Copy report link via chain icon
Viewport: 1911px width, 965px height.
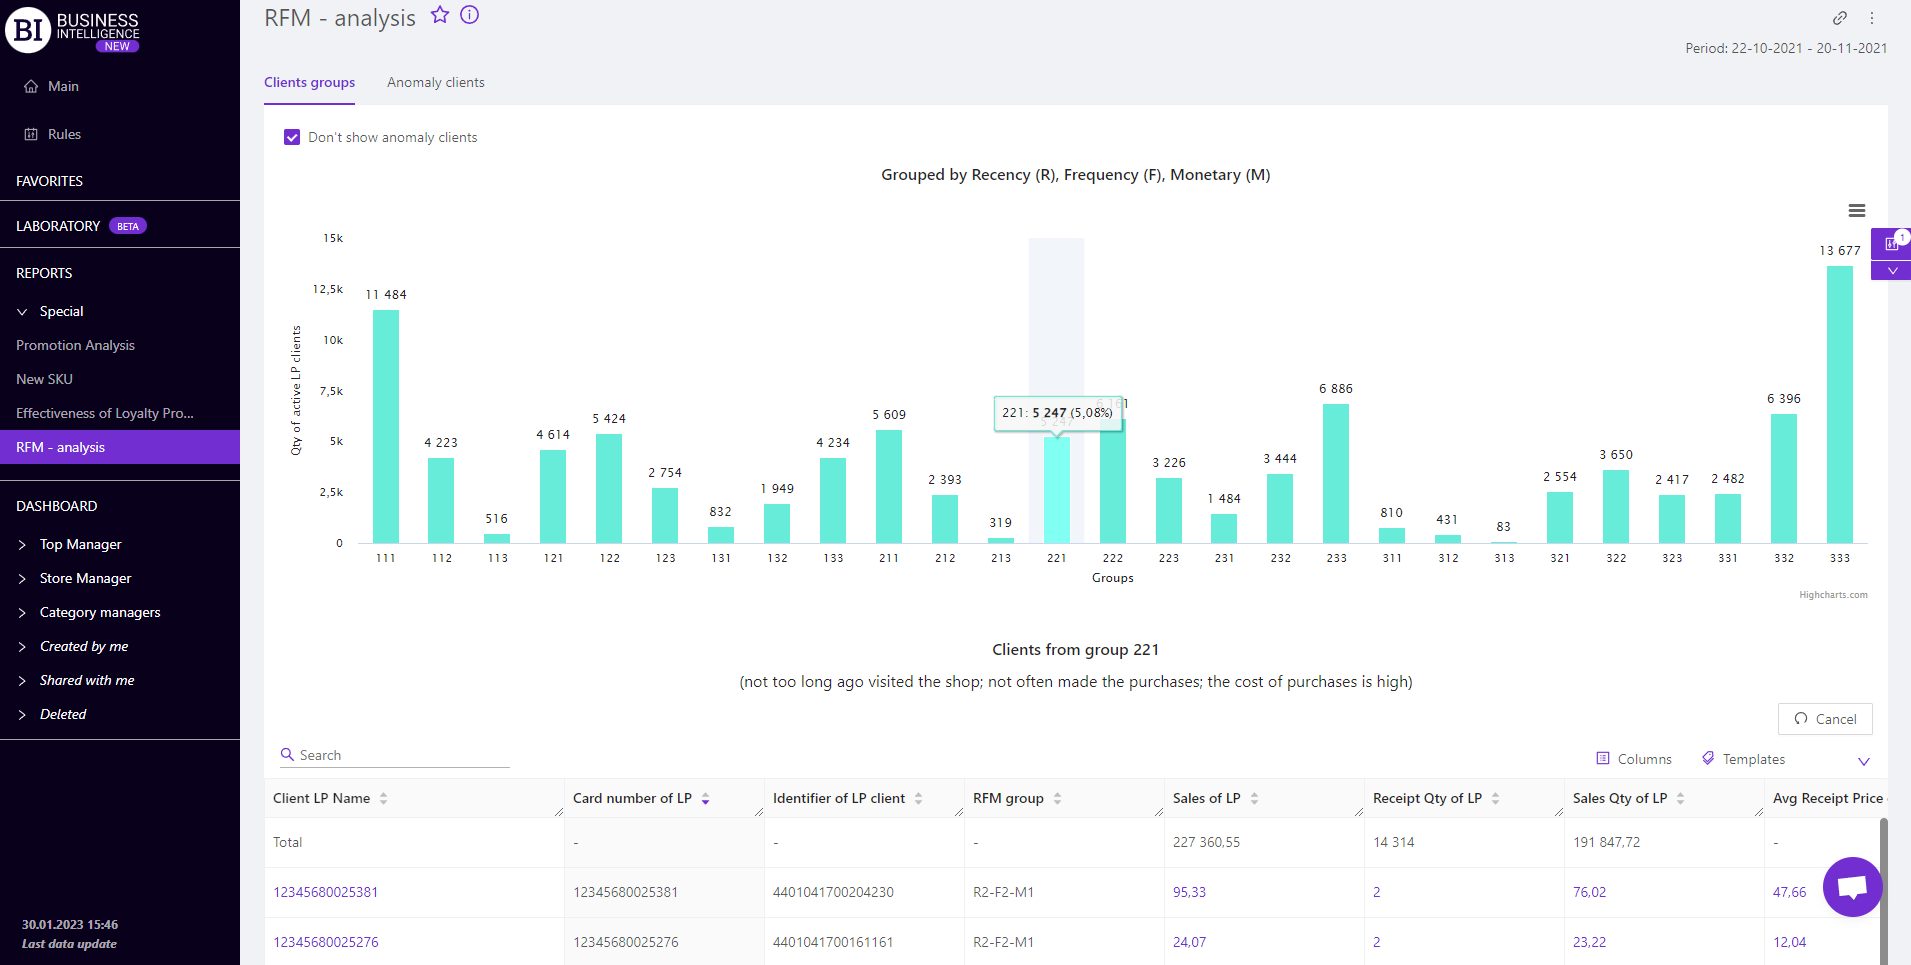[1839, 18]
